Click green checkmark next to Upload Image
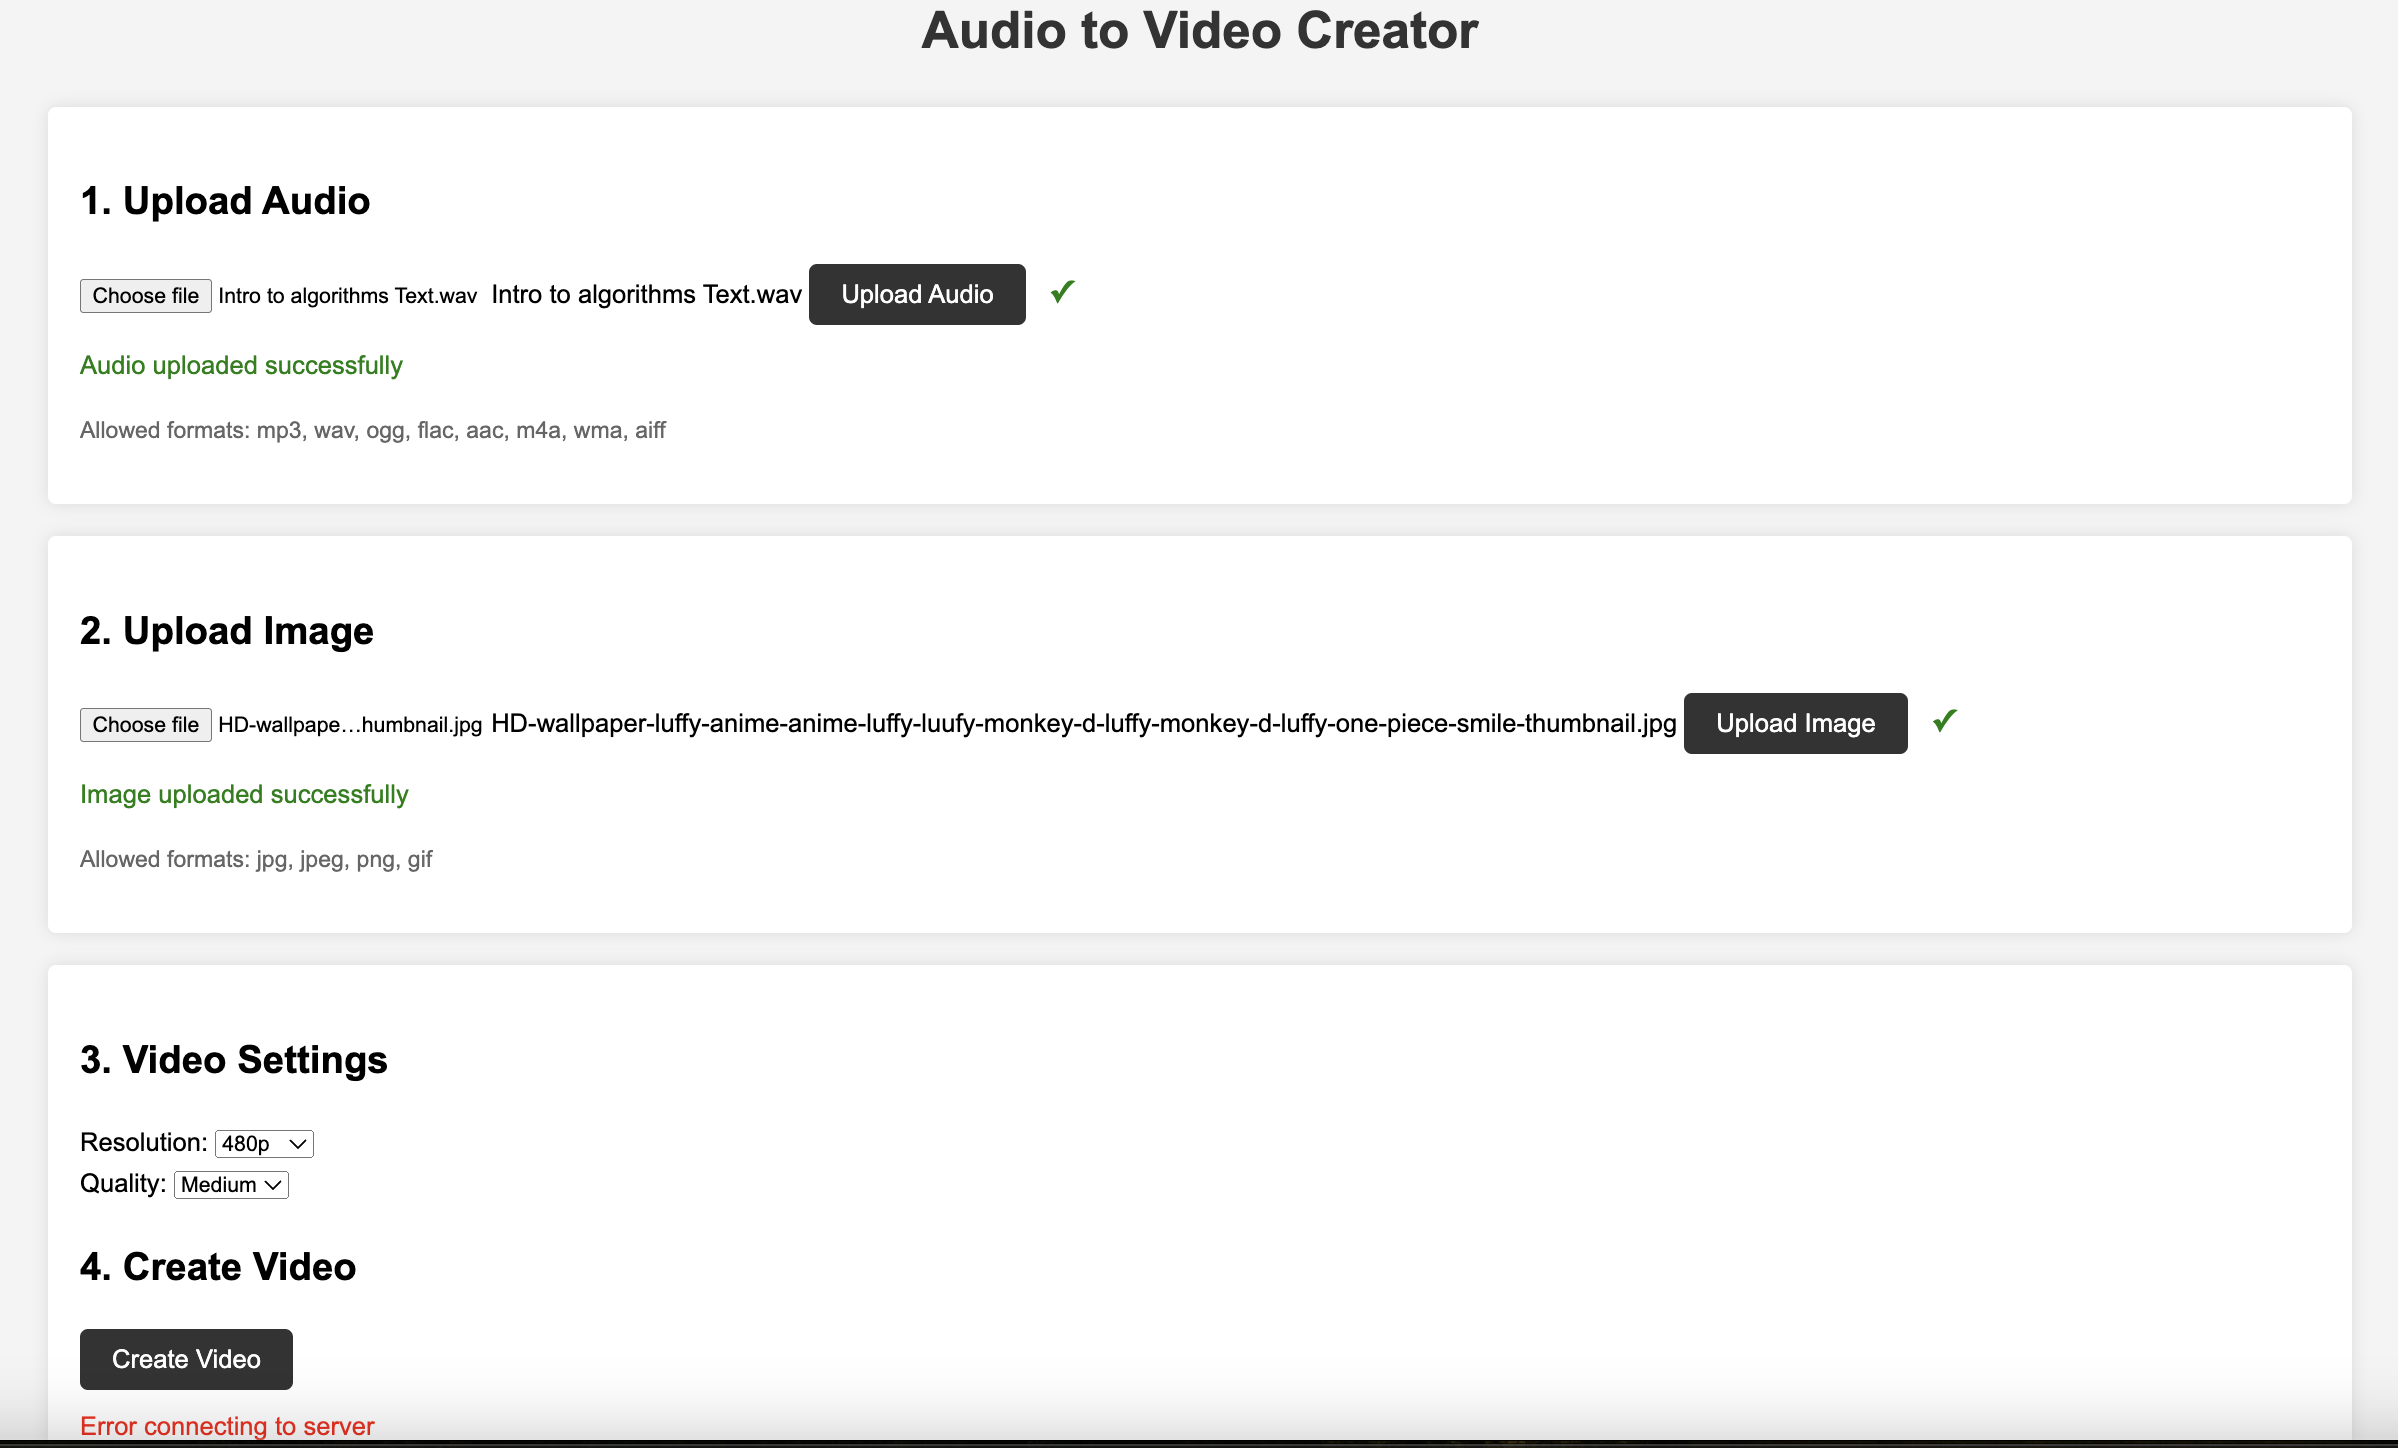This screenshot has width=2398, height=1448. tap(1944, 721)
